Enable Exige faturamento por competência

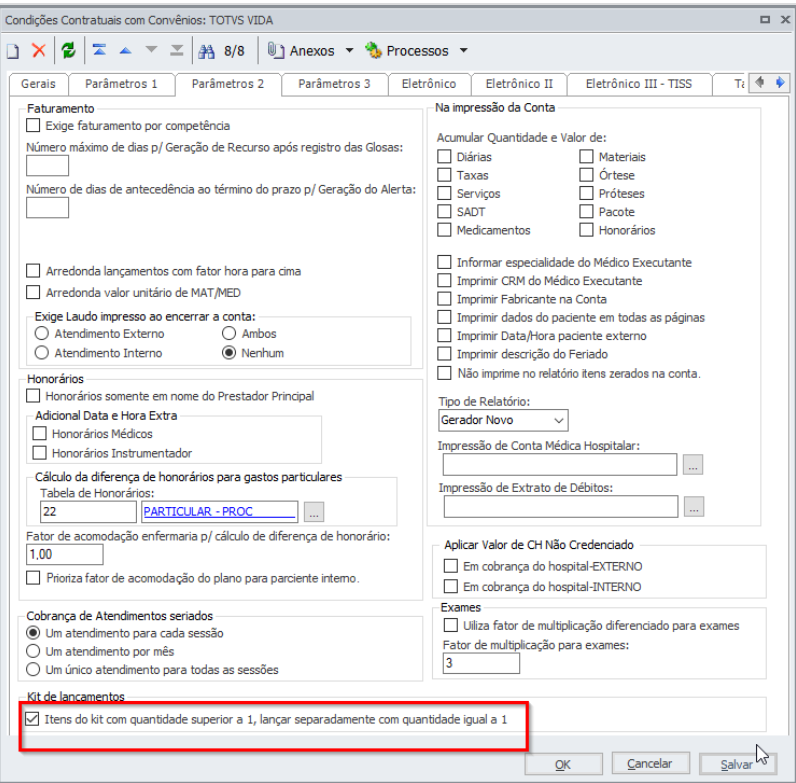coord(33,125)
